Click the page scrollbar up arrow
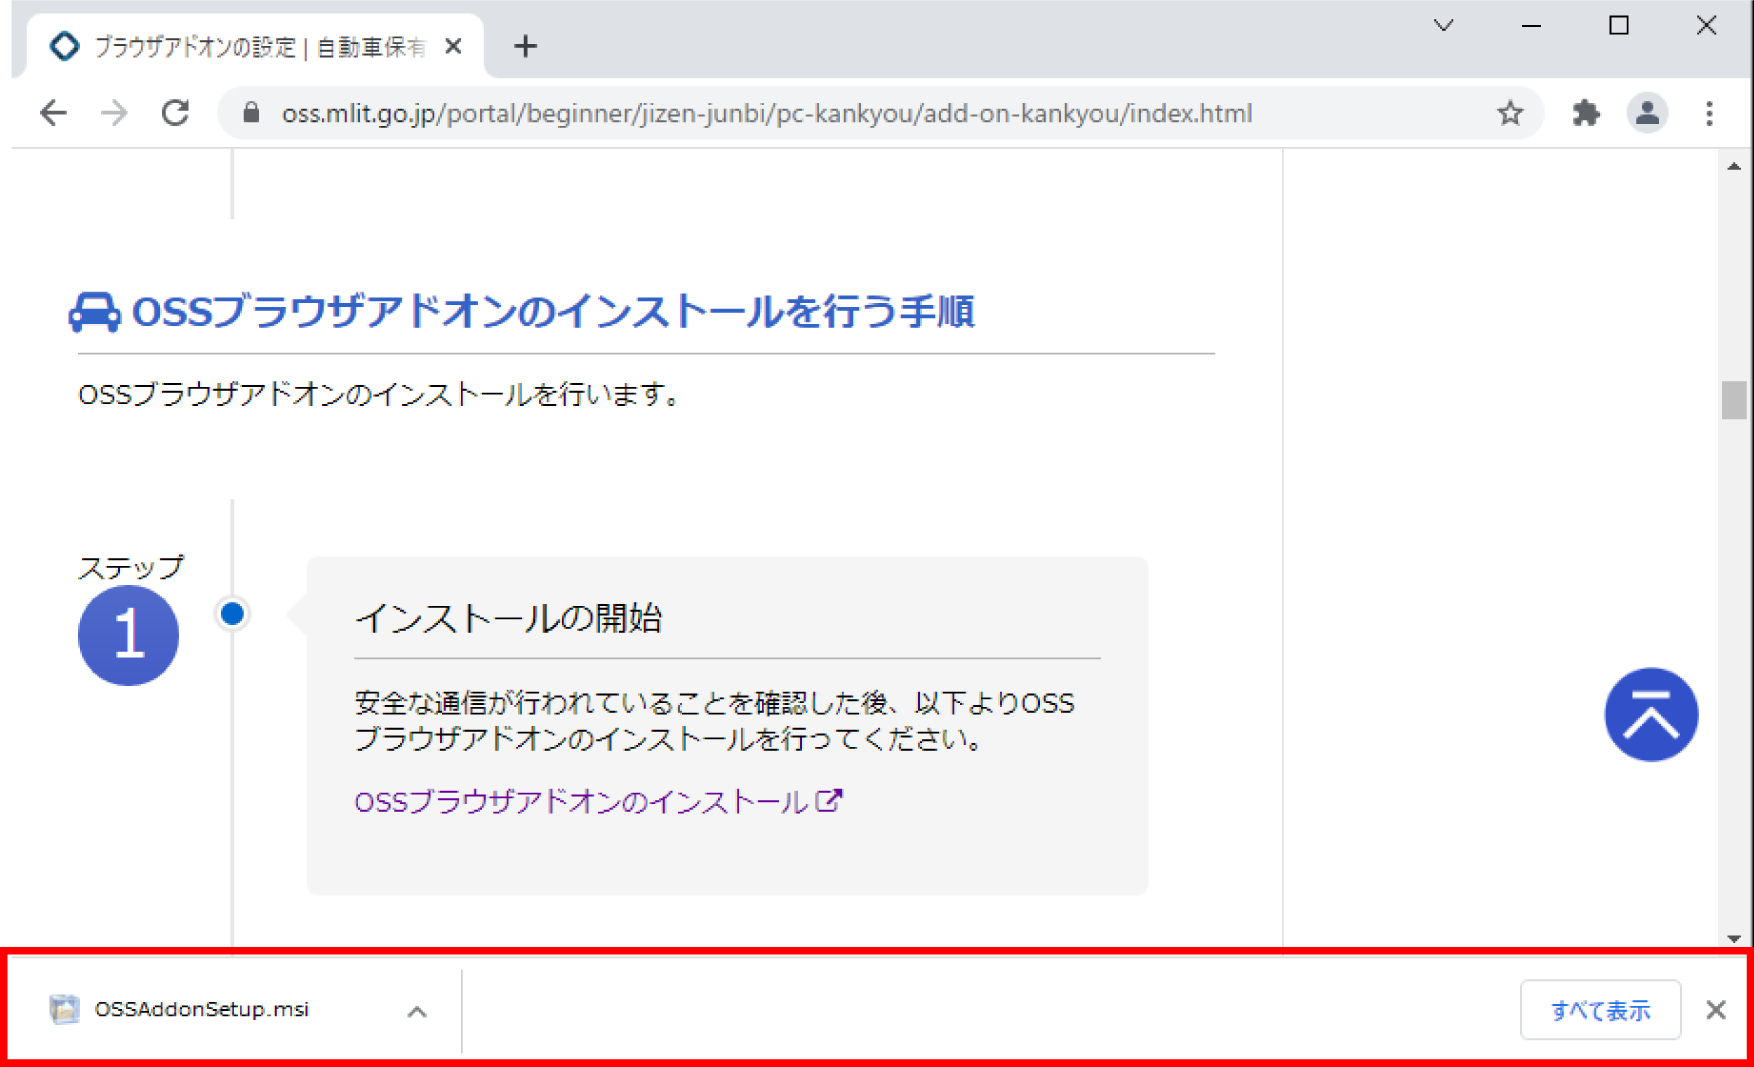Screen dimensions: 1754x1067 1734,165
